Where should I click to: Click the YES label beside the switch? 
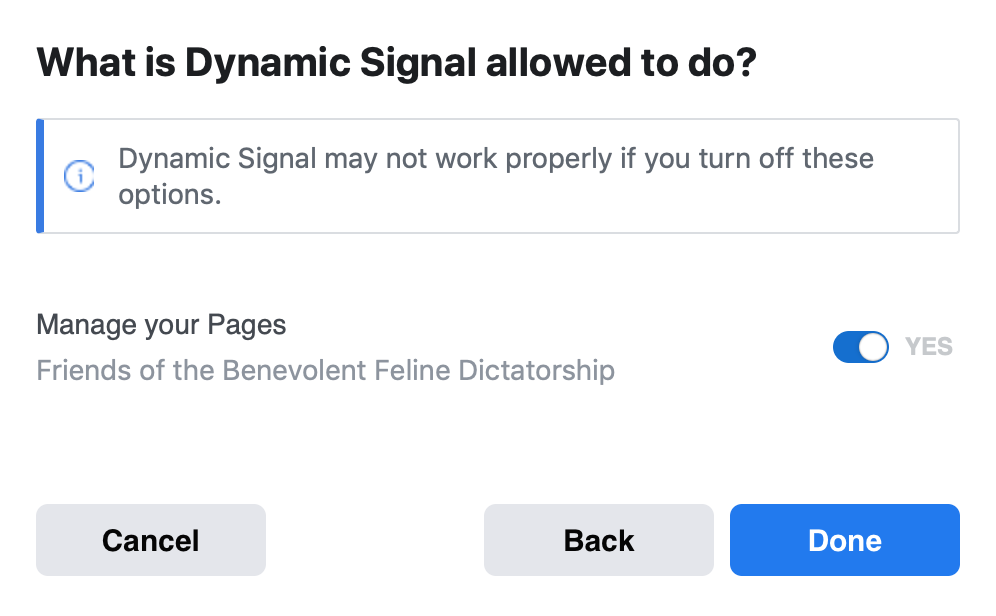929,347
